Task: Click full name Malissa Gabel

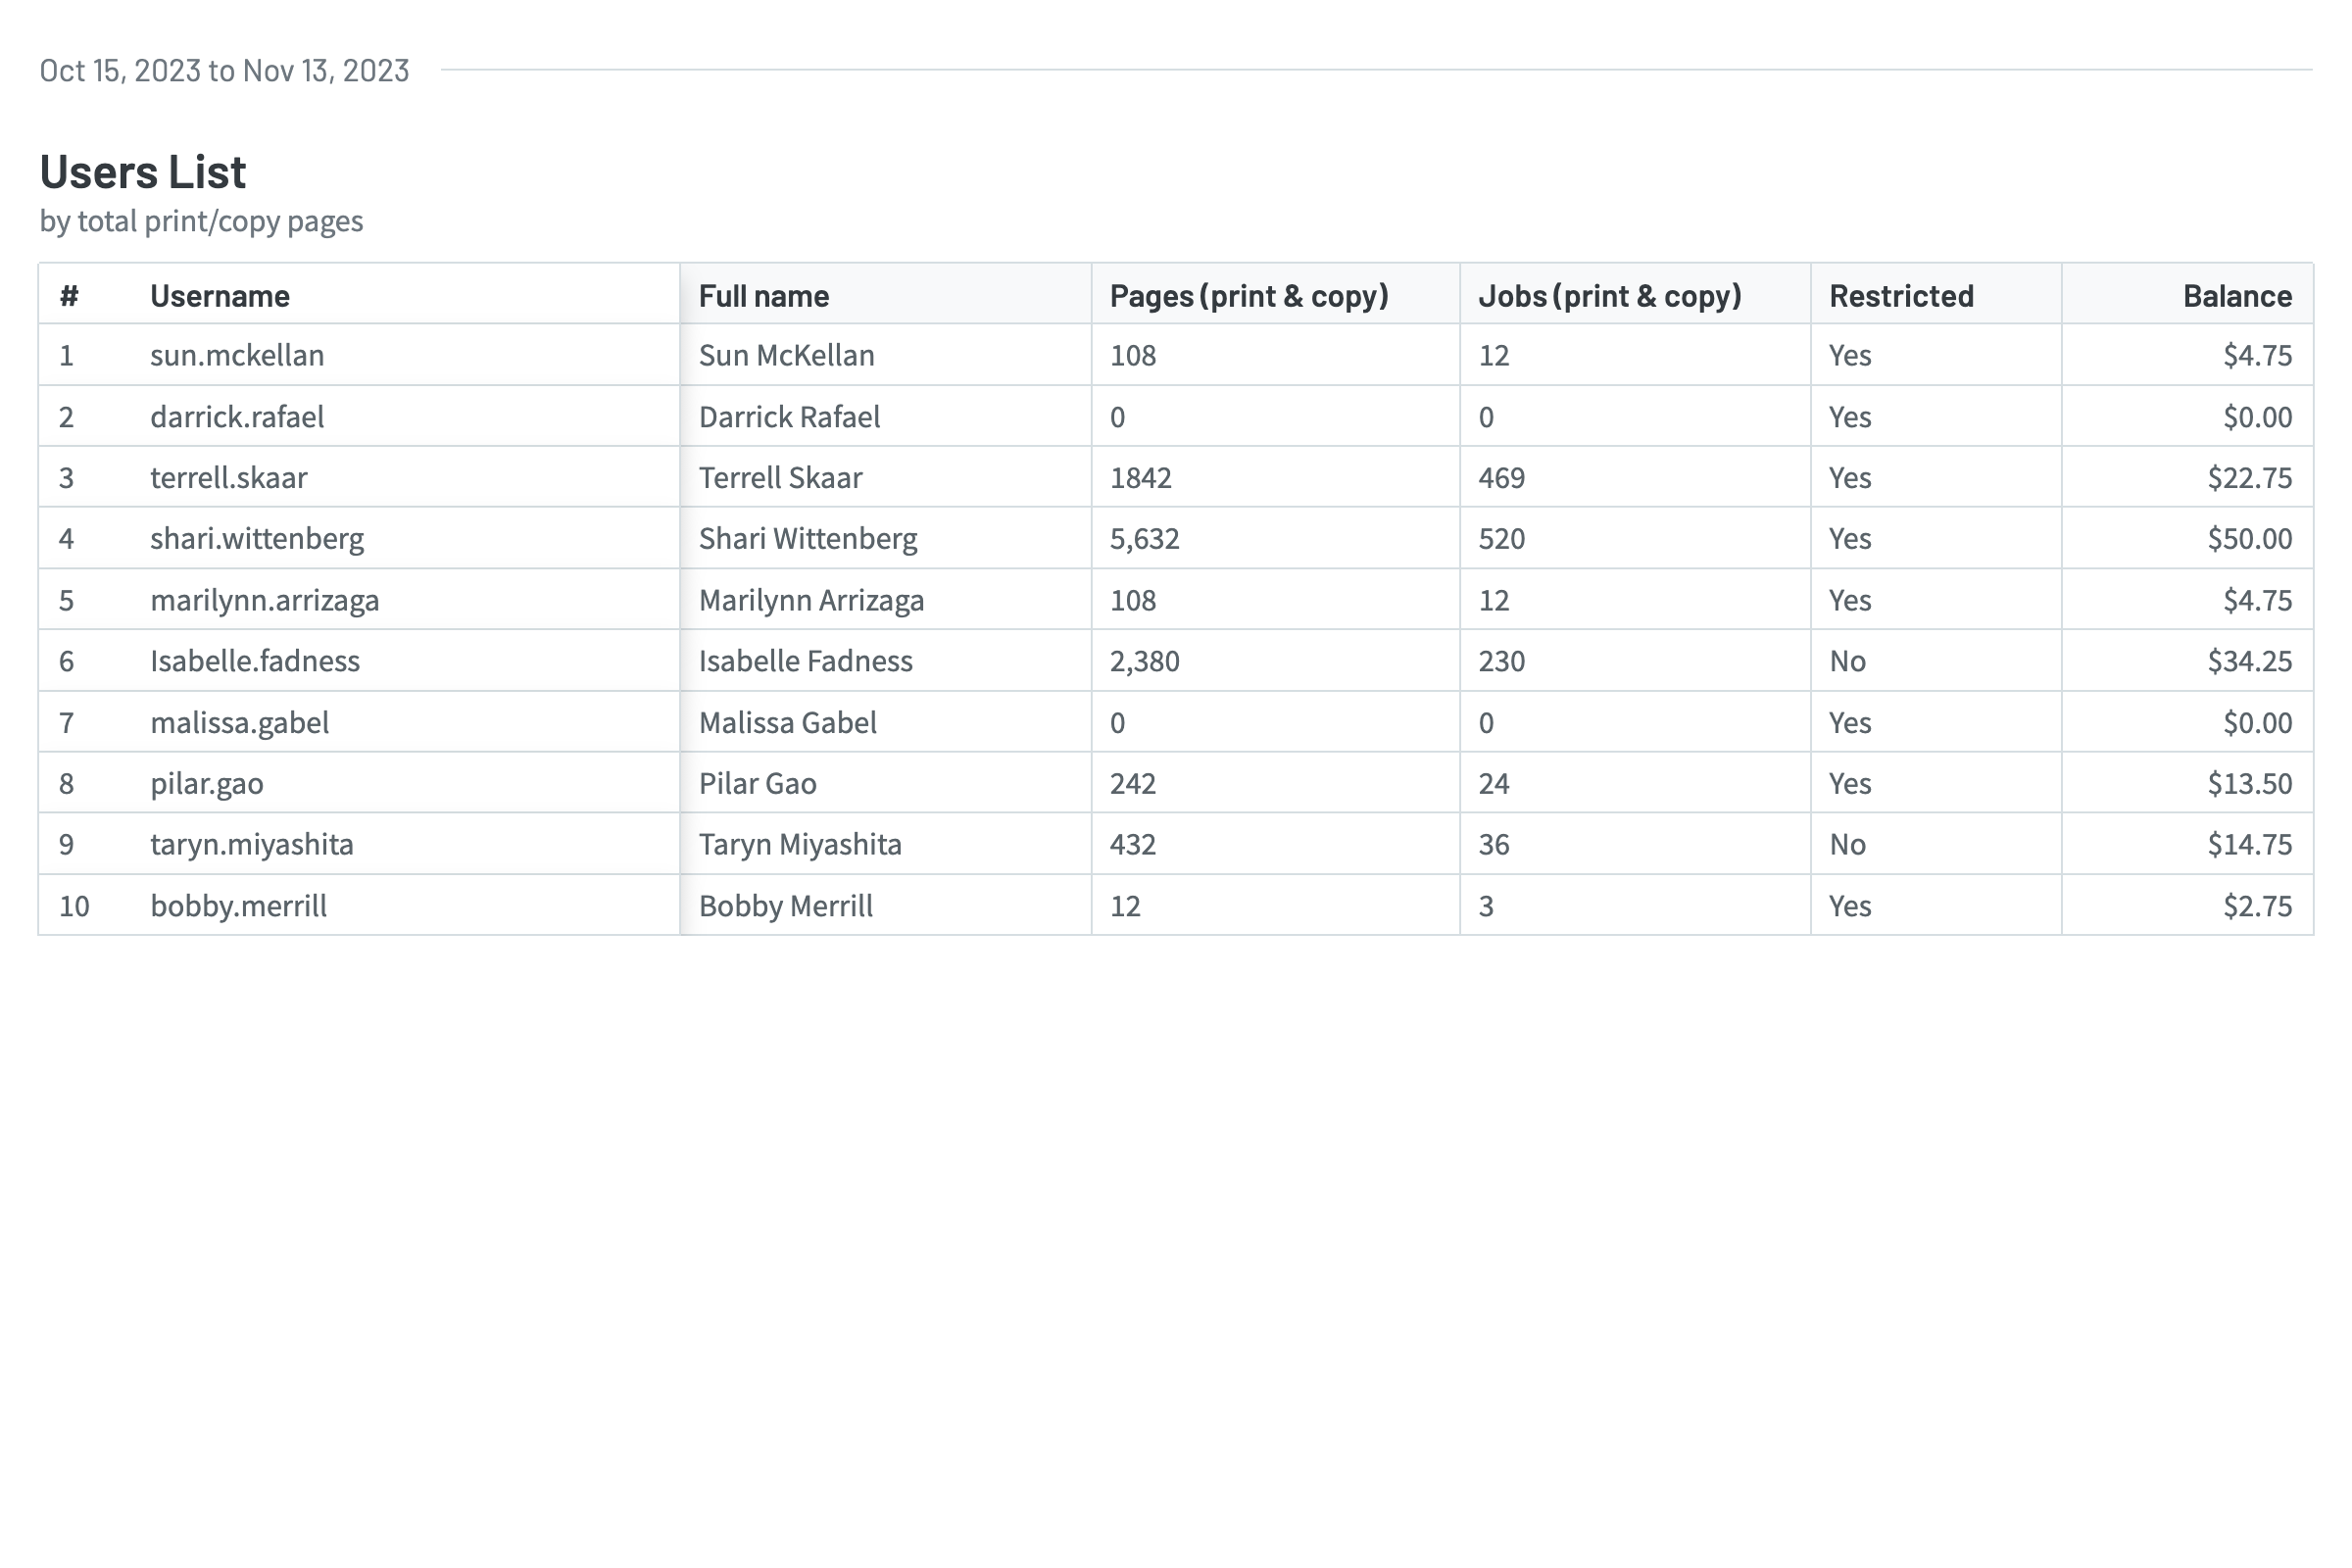Action: 787,723
